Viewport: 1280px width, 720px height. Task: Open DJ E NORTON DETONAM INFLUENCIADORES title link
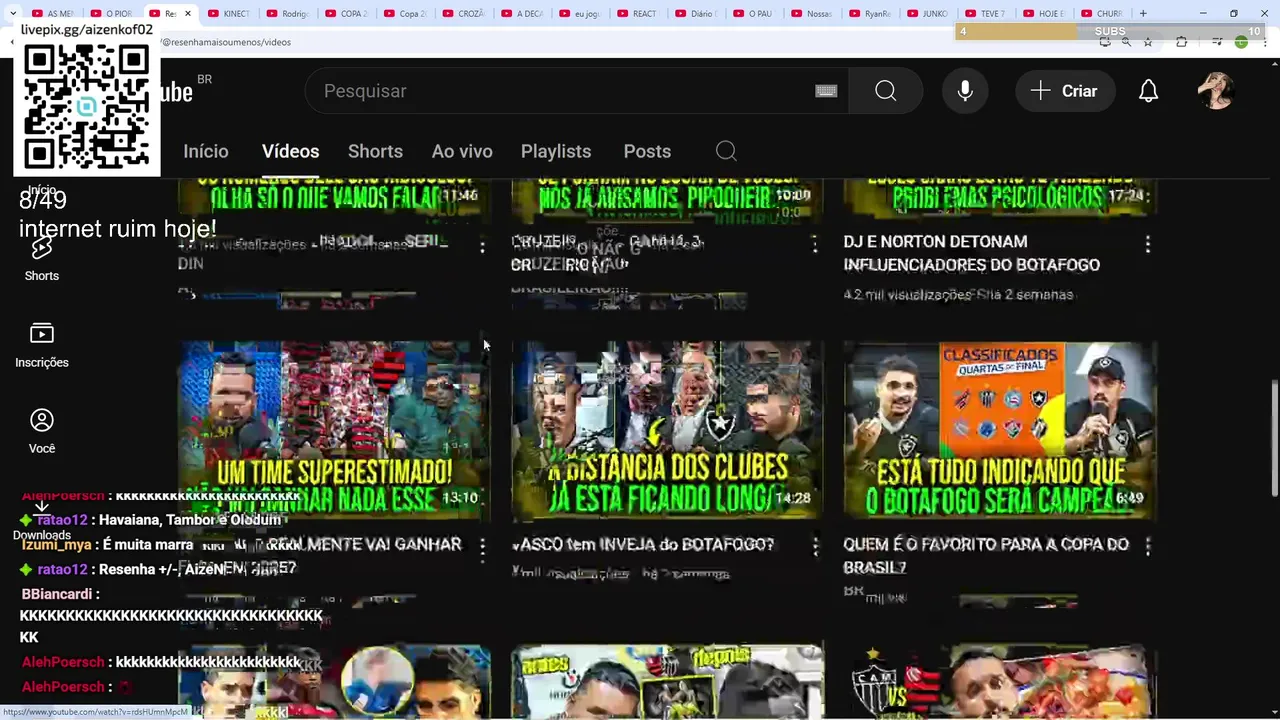click(x=971, y=253)
